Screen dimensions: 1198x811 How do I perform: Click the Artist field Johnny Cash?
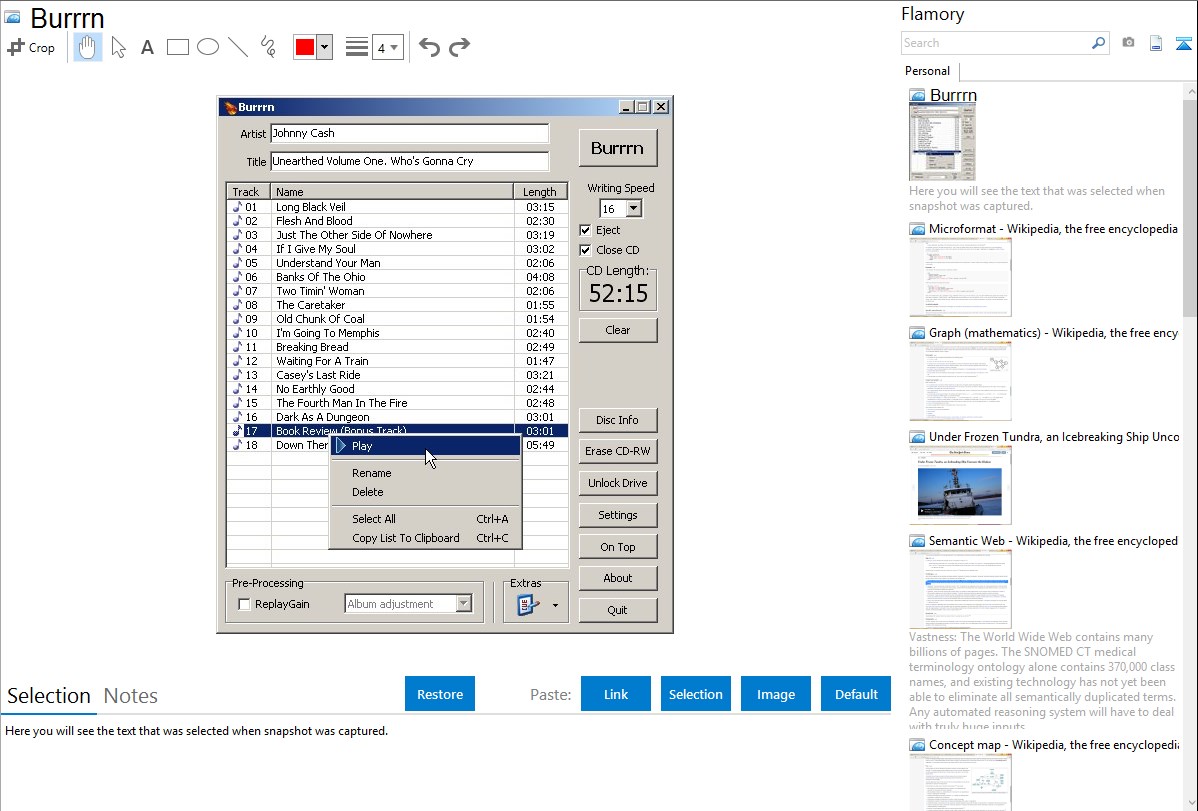[x=410, y=133]
